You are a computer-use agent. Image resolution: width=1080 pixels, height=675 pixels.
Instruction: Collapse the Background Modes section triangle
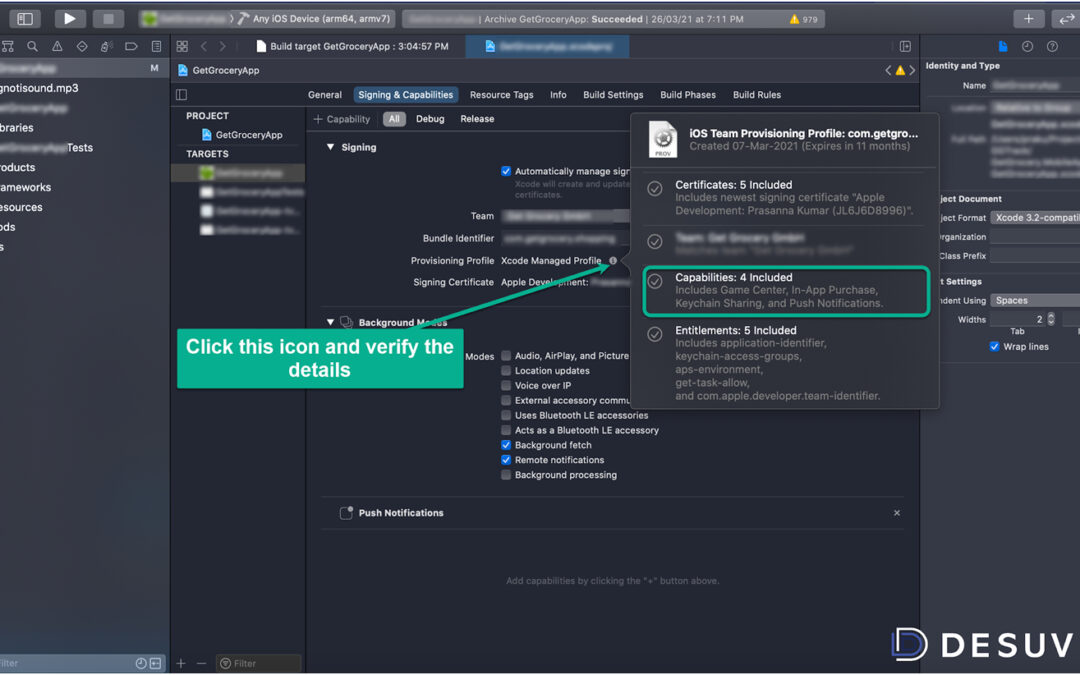[x=331, y=322]
